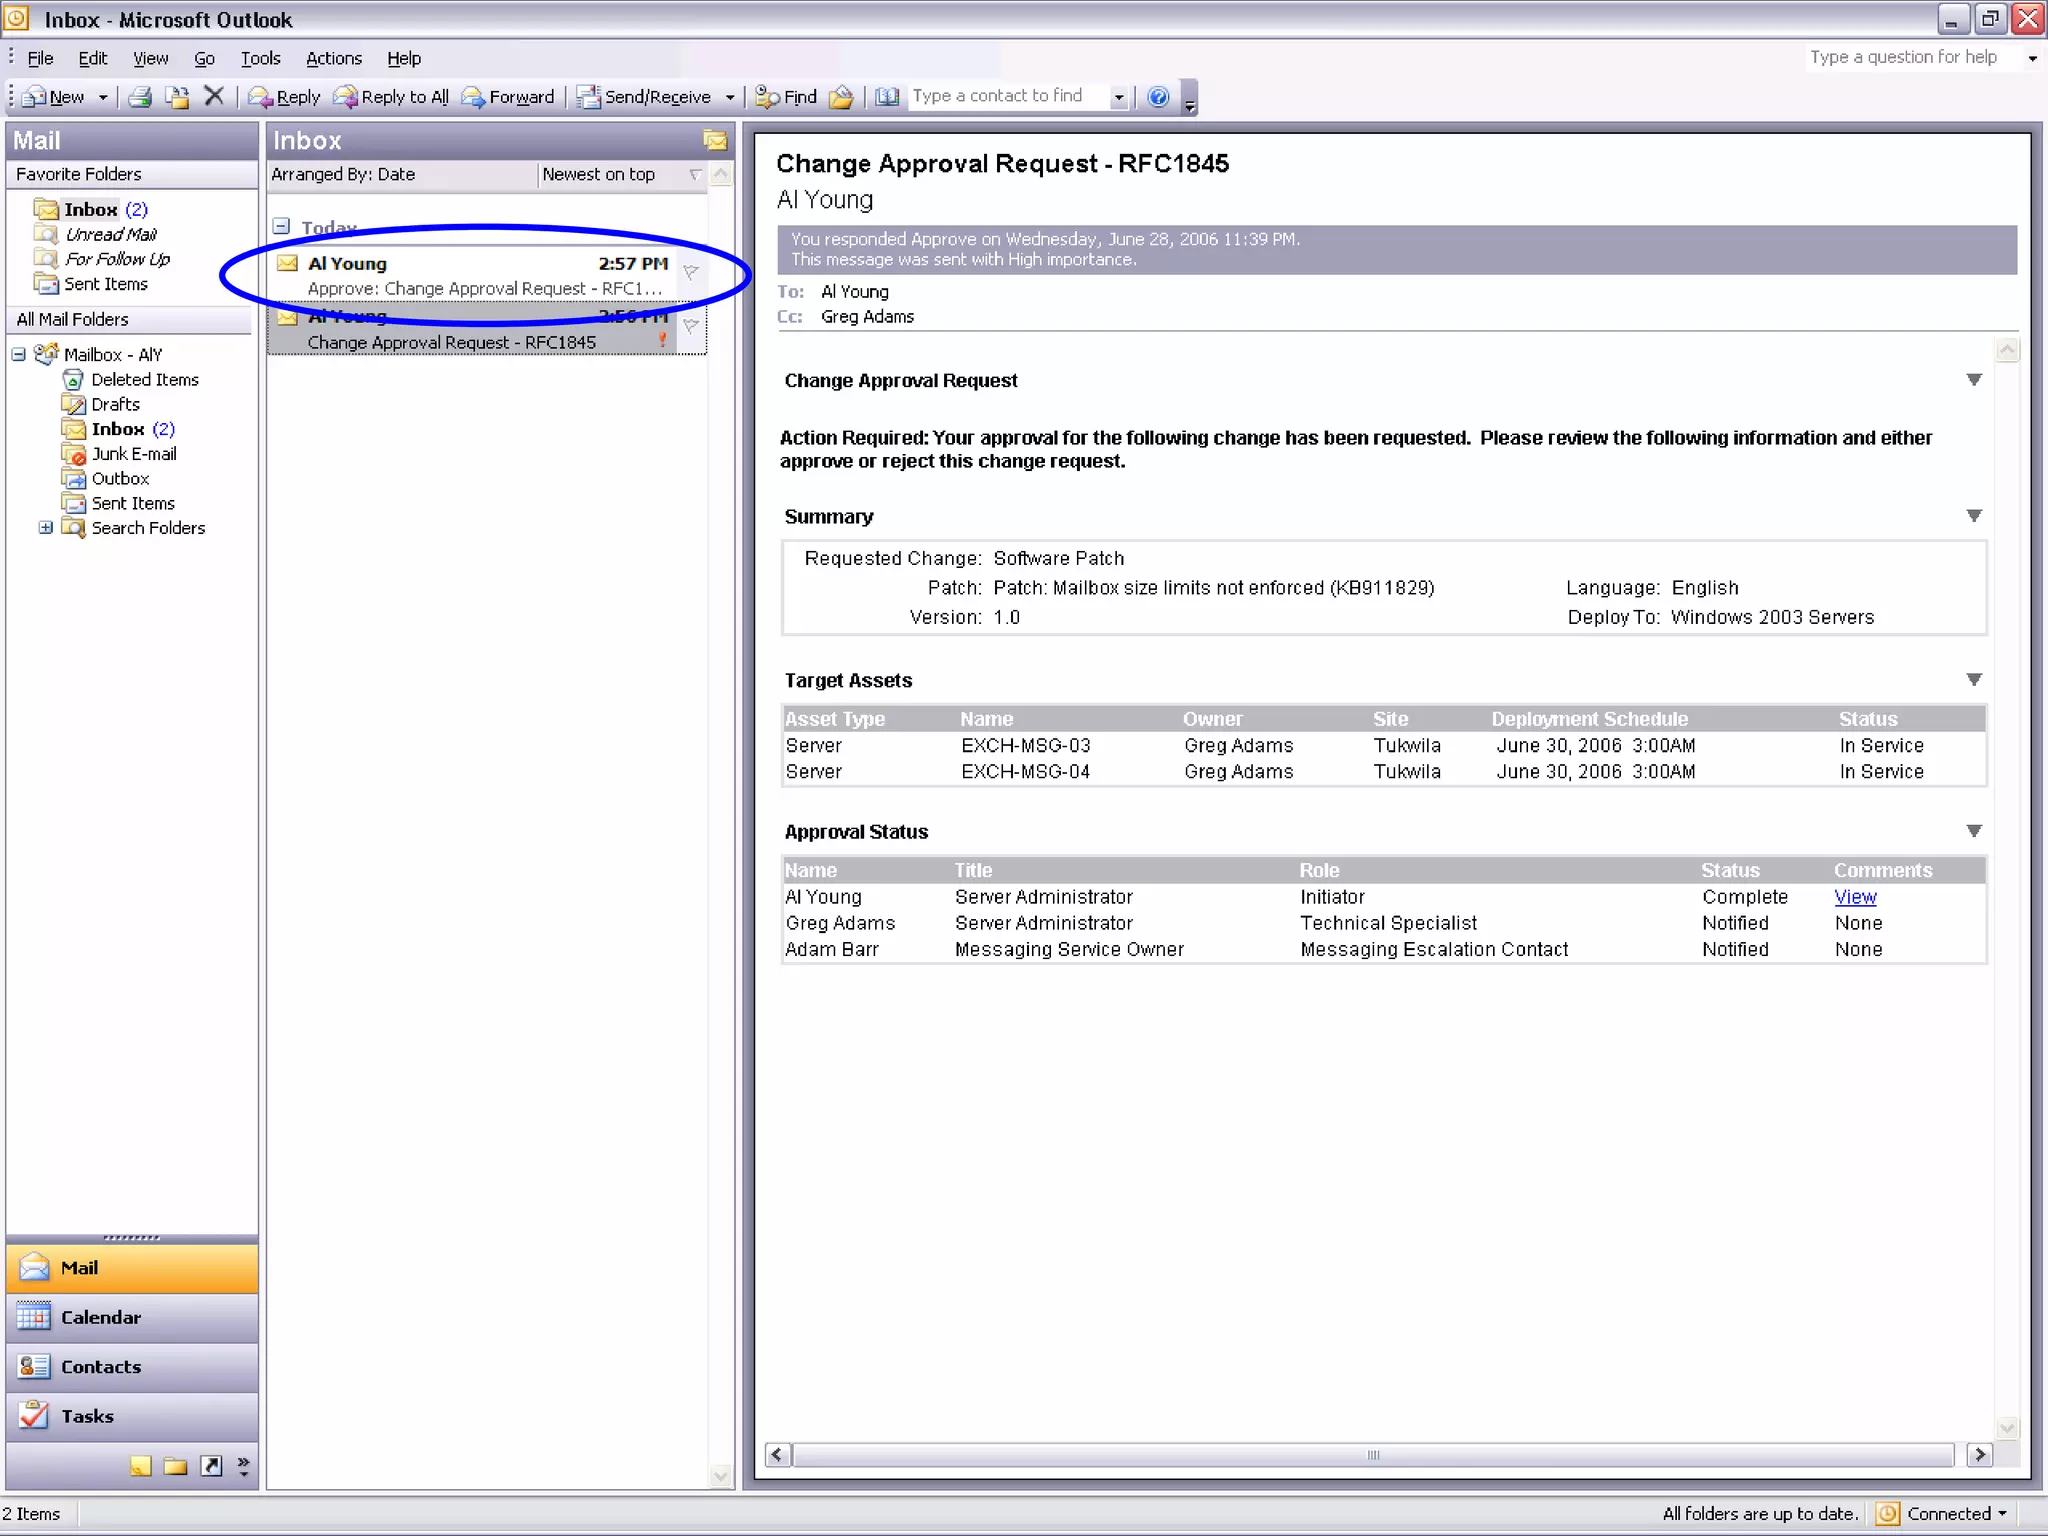Toggle follow-up flag on 2:57 PM message

pyautogui.click(x=690, y=272)
